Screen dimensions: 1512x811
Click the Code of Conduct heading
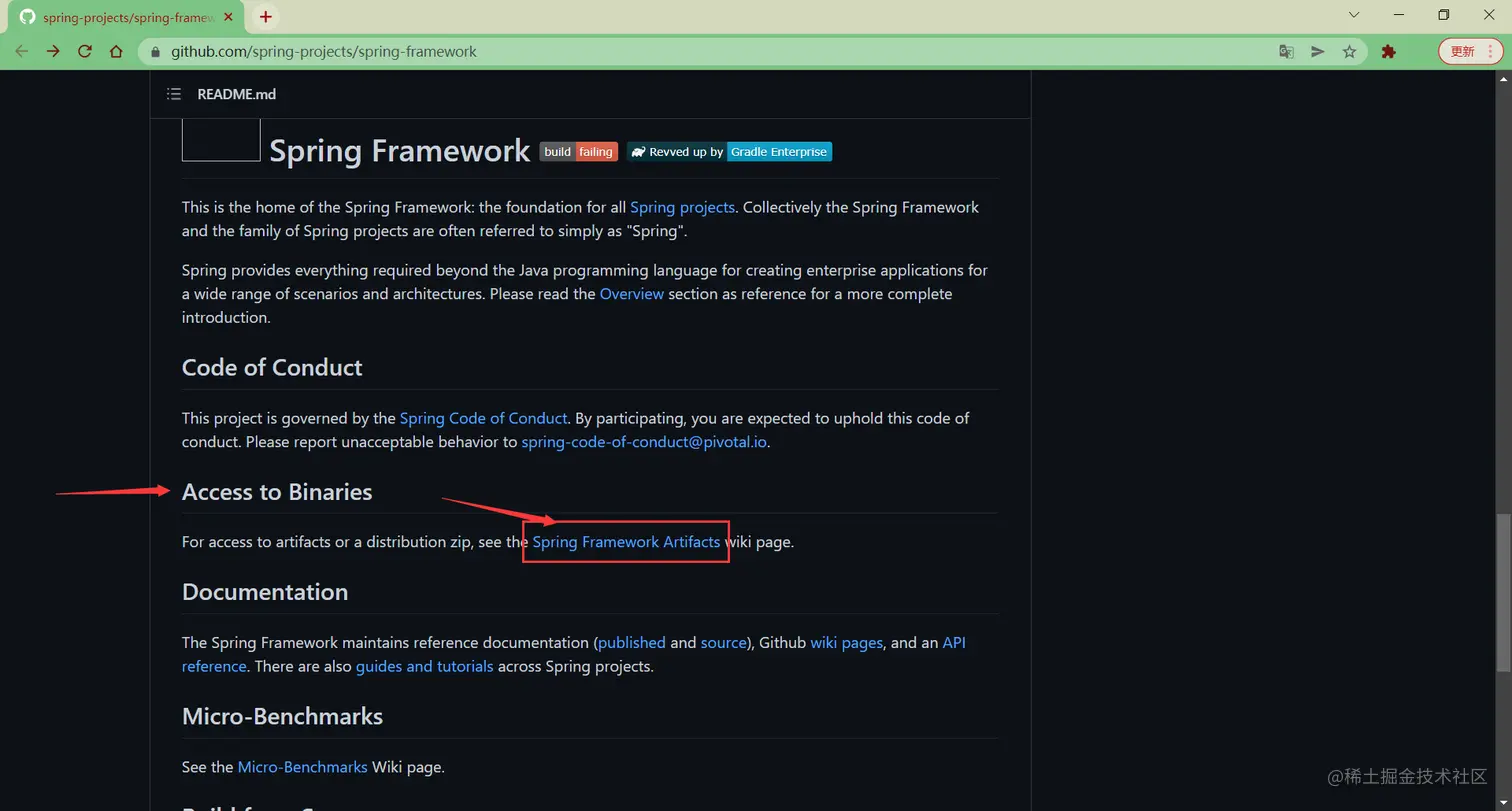[272, 368]
